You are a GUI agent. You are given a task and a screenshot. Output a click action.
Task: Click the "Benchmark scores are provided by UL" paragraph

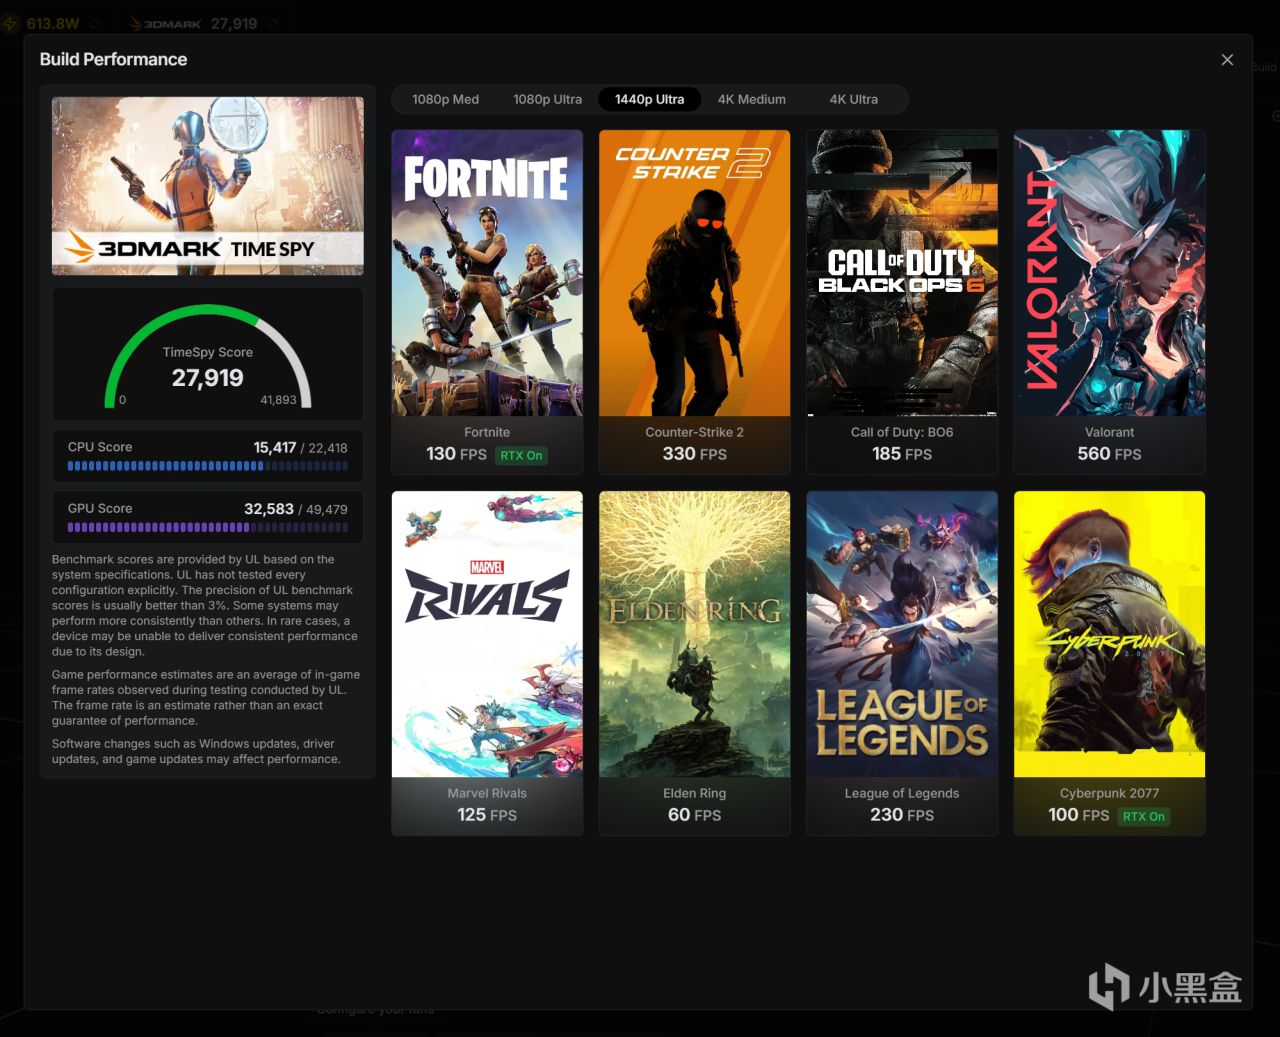pos(205,605)
